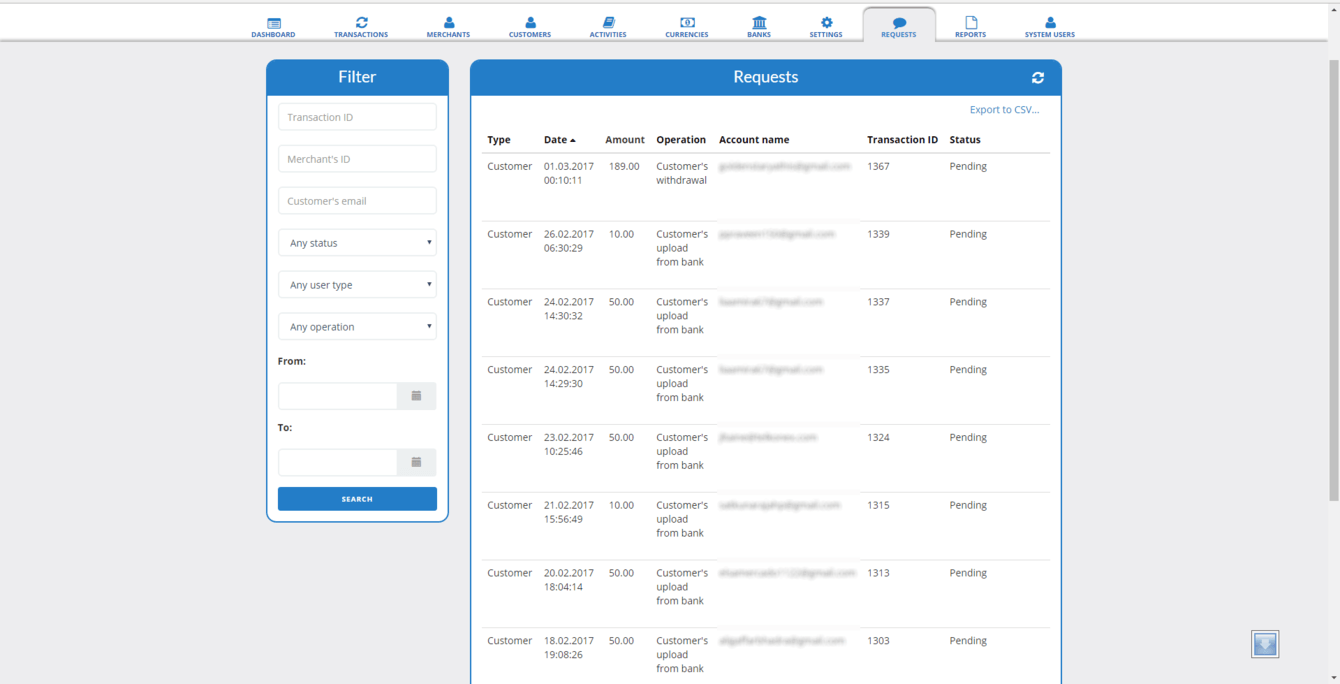
Task: Open Merchants section icon
Action: coord(448,23)
